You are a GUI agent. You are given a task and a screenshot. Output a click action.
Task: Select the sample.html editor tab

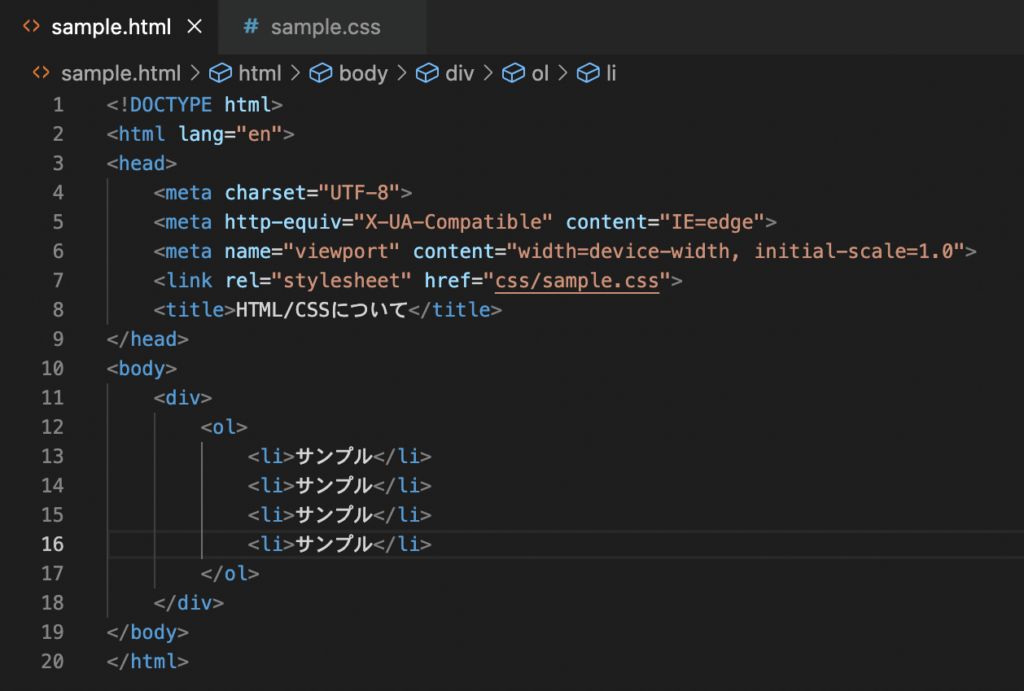[111, 27]
